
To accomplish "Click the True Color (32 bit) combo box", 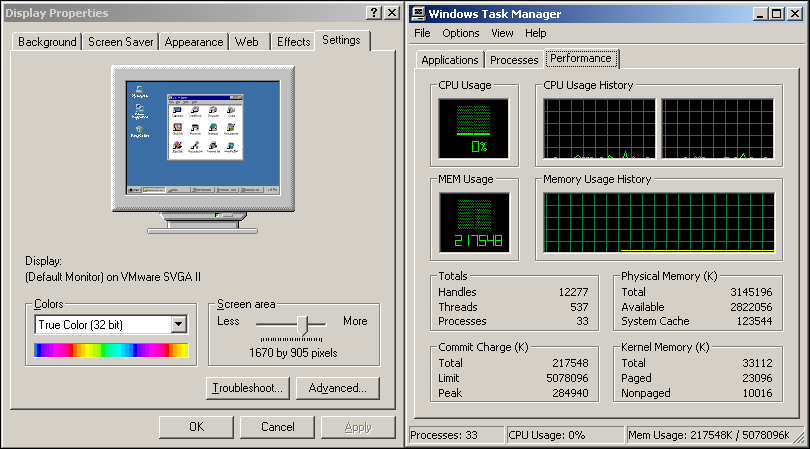I will tap(111, 324).
